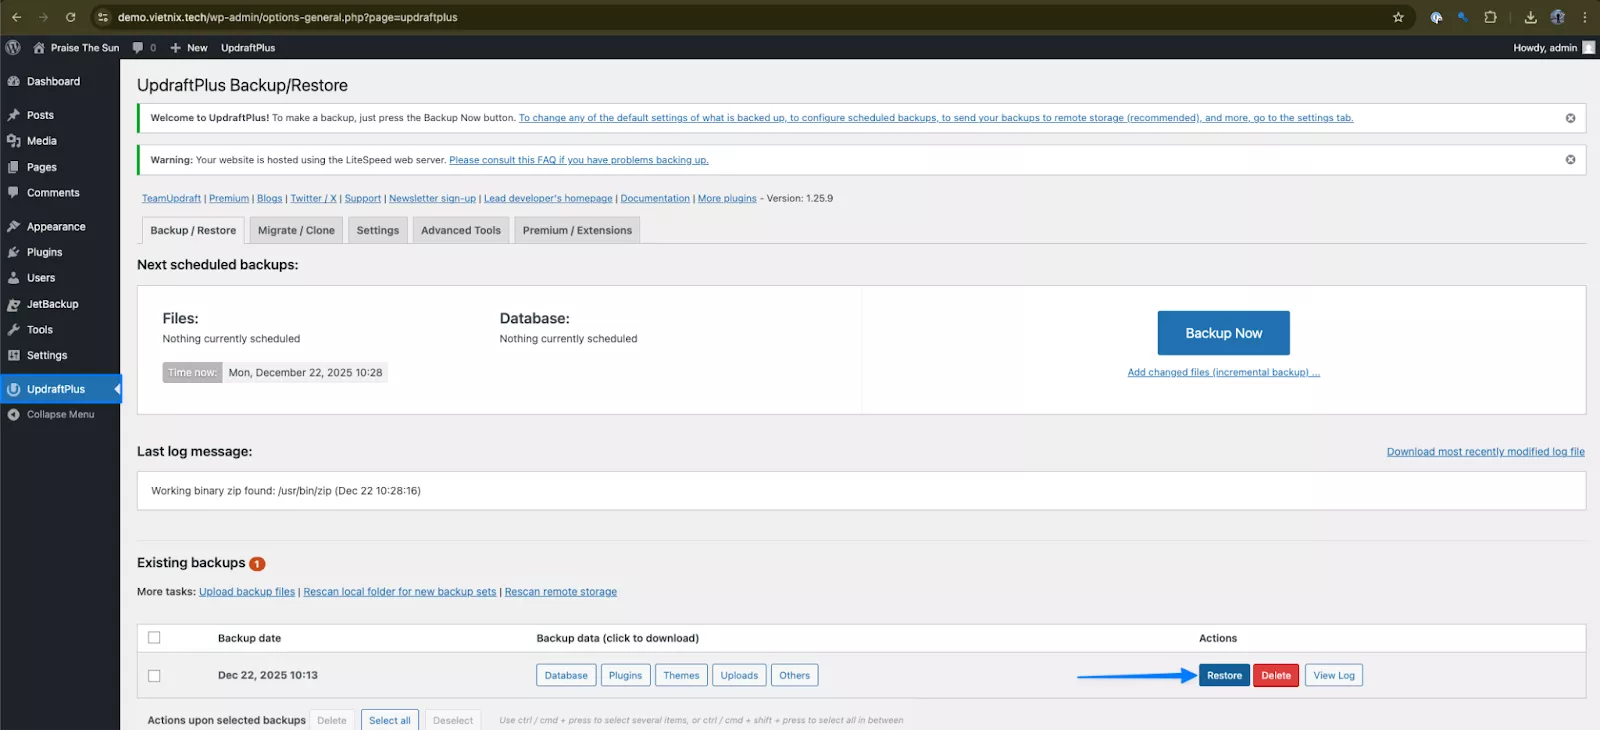Open the browser extensions puzzle icon
The image size is (1600, 730).
tap(1490, 17)
